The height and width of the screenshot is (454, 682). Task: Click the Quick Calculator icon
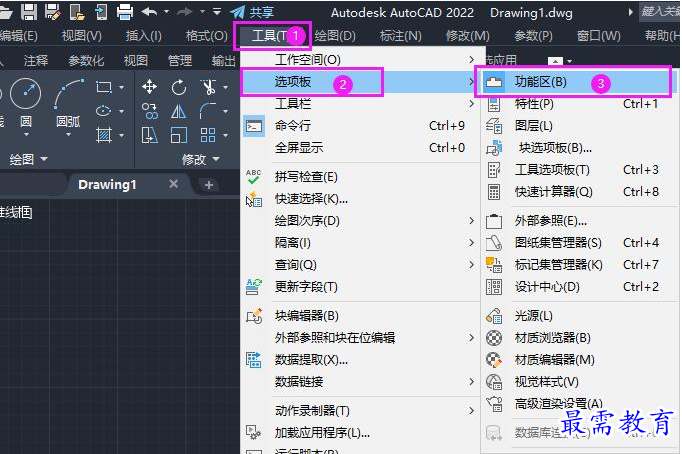tap(494, 192)
